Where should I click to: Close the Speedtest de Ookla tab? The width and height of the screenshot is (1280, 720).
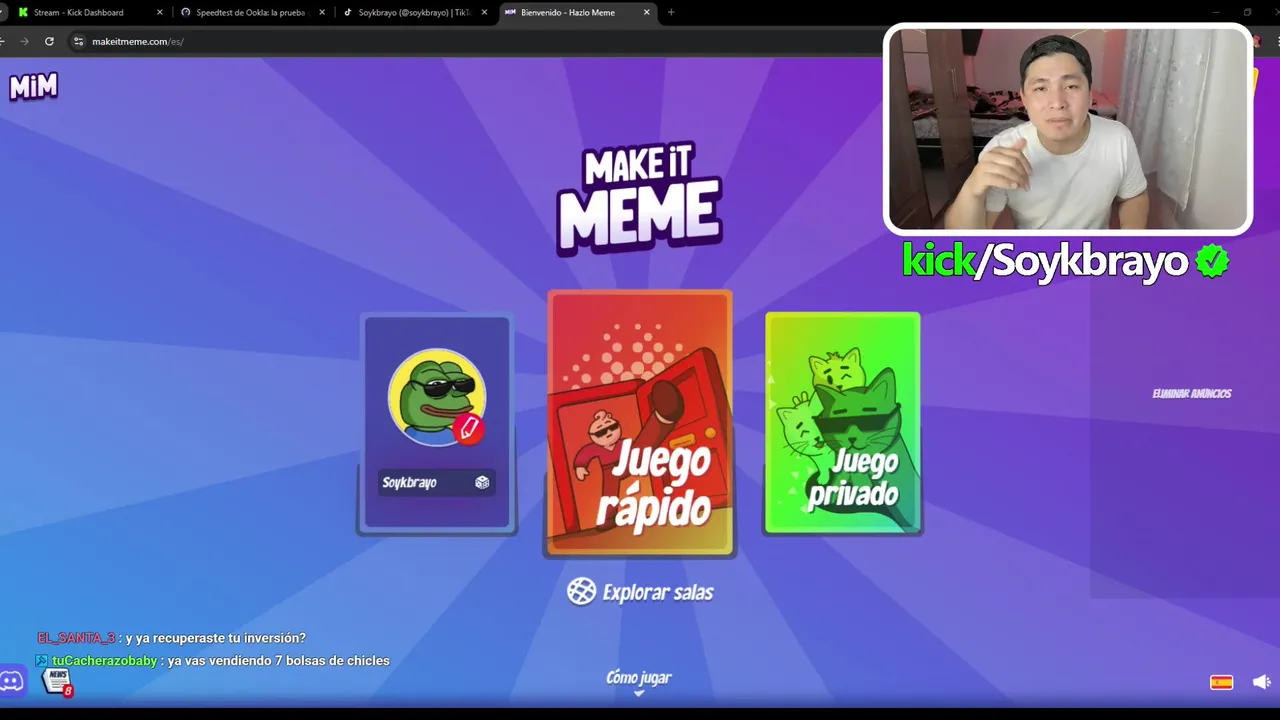(x=322, y=12)
